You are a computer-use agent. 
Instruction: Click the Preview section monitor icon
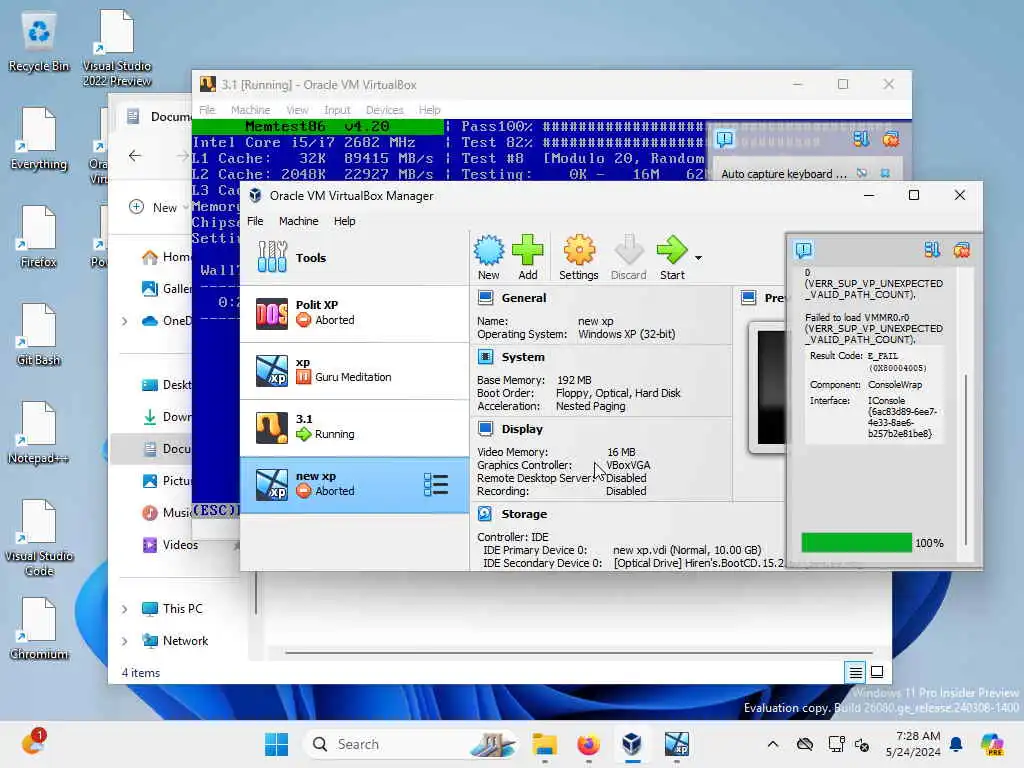[x=748, y=298]
